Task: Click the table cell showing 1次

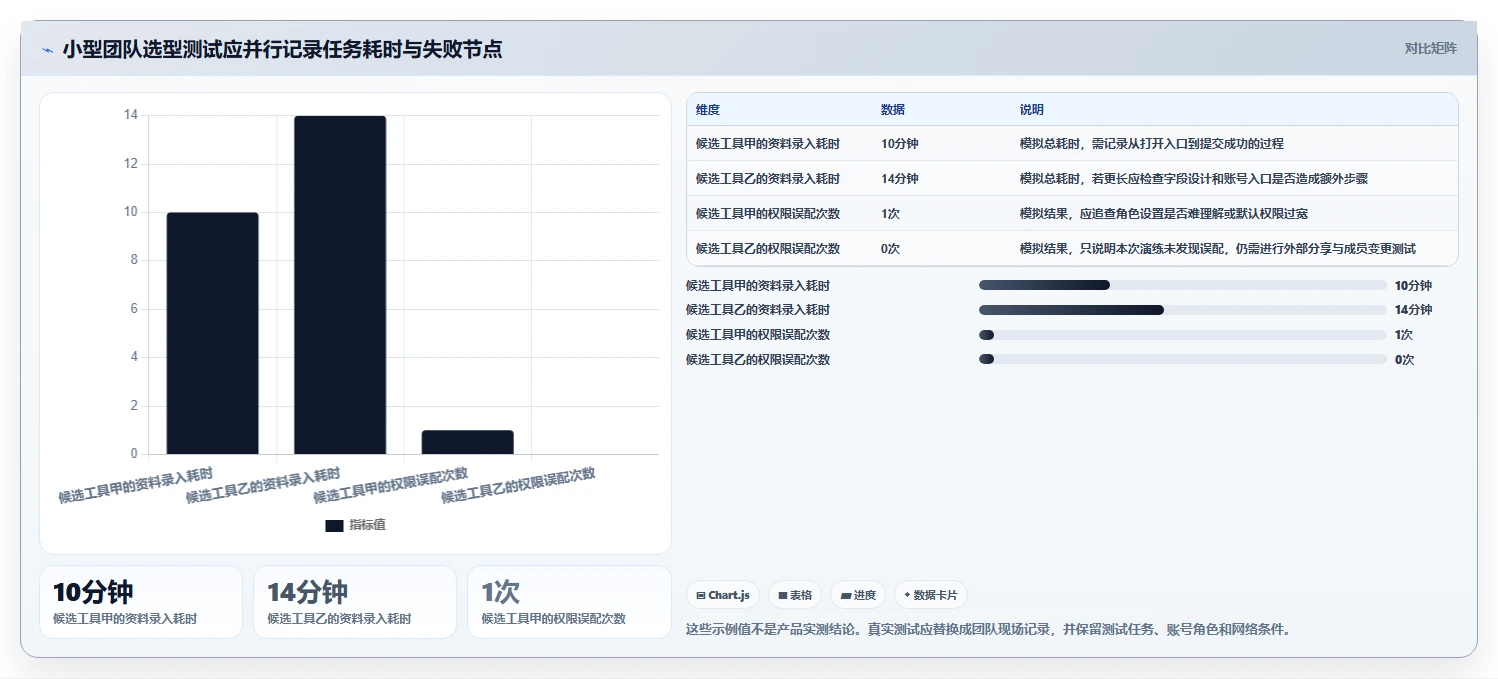Action: pyautogui.click(x=891, y=214)
